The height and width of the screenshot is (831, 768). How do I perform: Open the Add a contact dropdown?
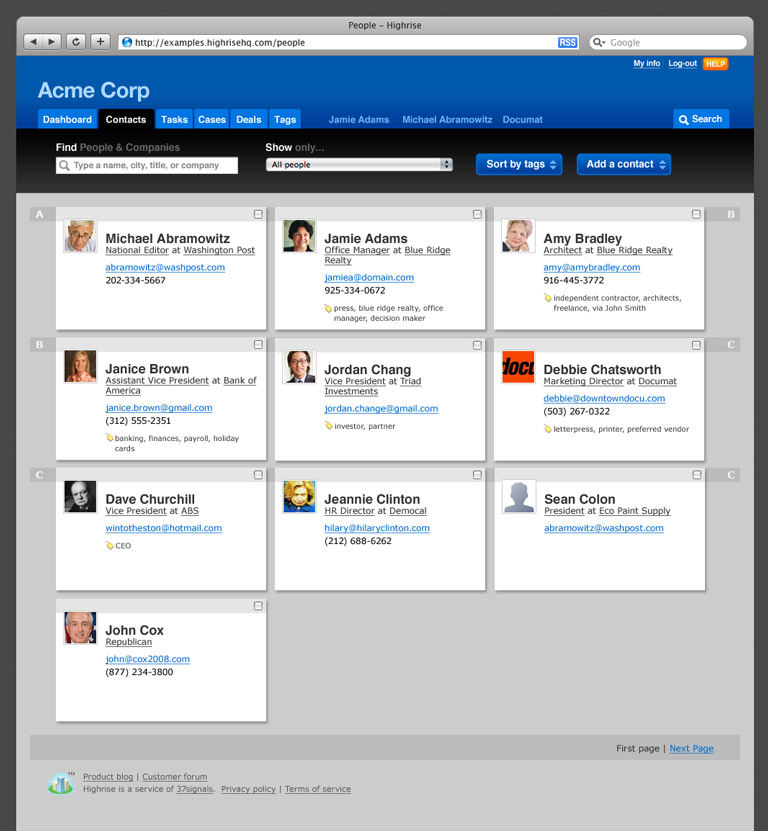[x=623, y=164]
